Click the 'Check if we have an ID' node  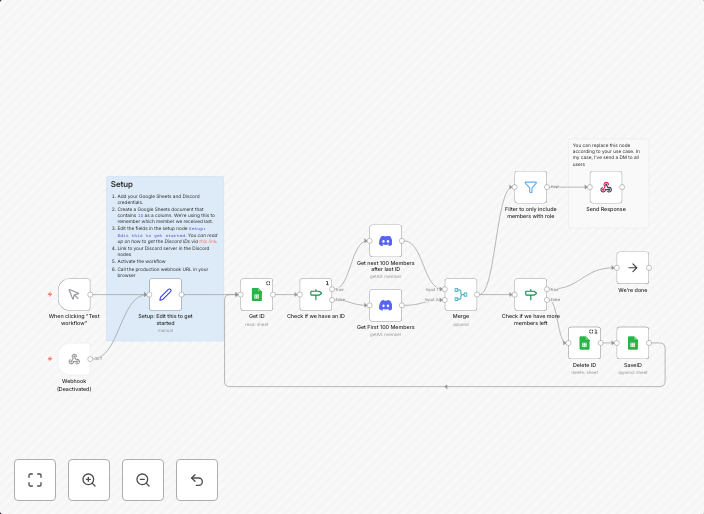[x=316, y=294]
